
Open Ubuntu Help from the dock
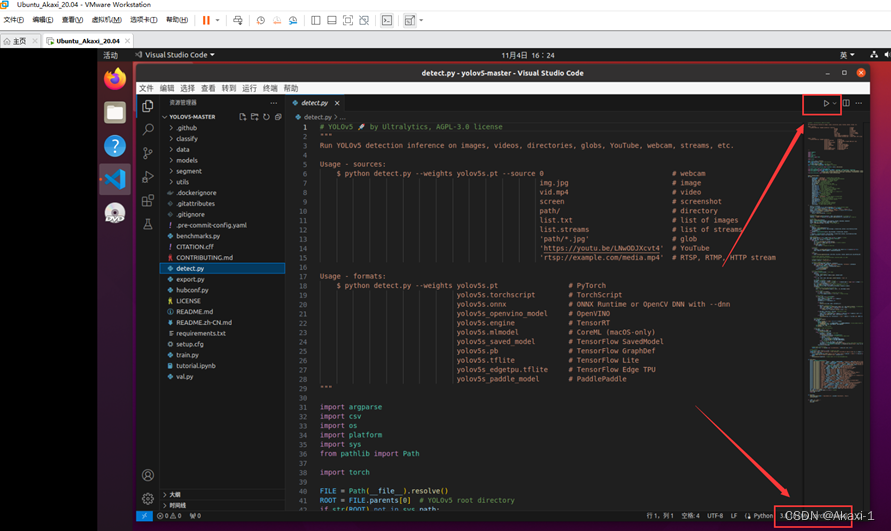point(115,146)
